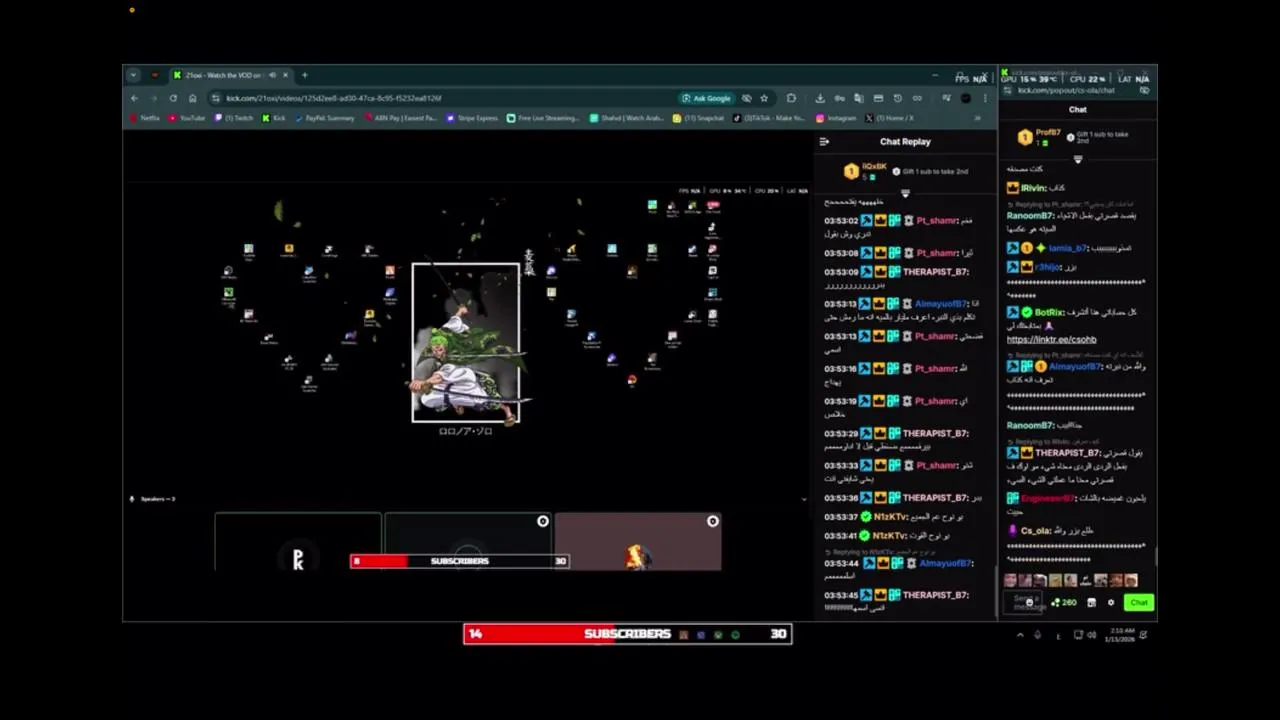Show hidden system tray icons chevron

1020,634
